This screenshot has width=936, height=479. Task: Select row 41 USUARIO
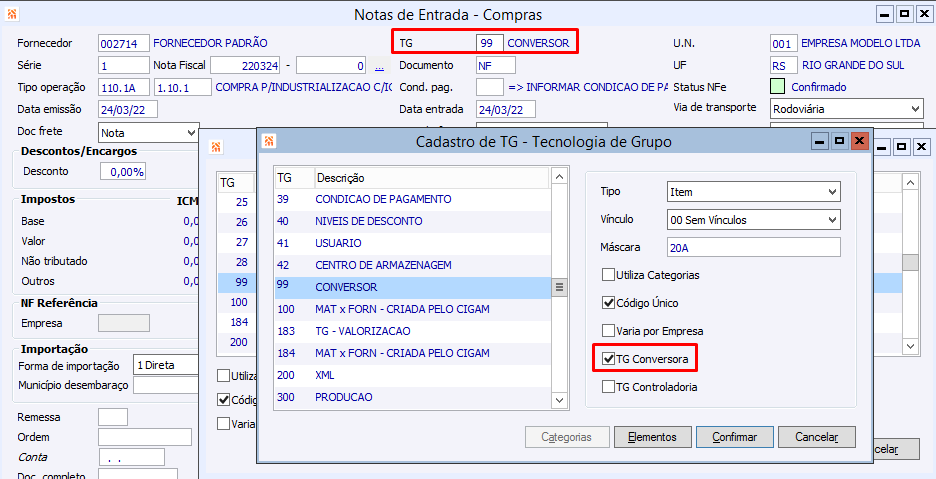click(412, 243)
